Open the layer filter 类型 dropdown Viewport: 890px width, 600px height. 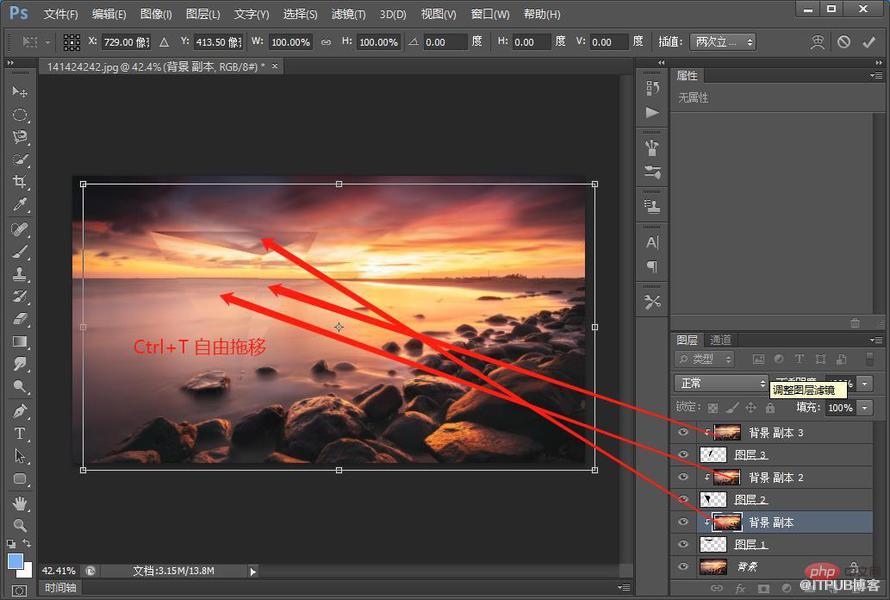pos(704,359)
